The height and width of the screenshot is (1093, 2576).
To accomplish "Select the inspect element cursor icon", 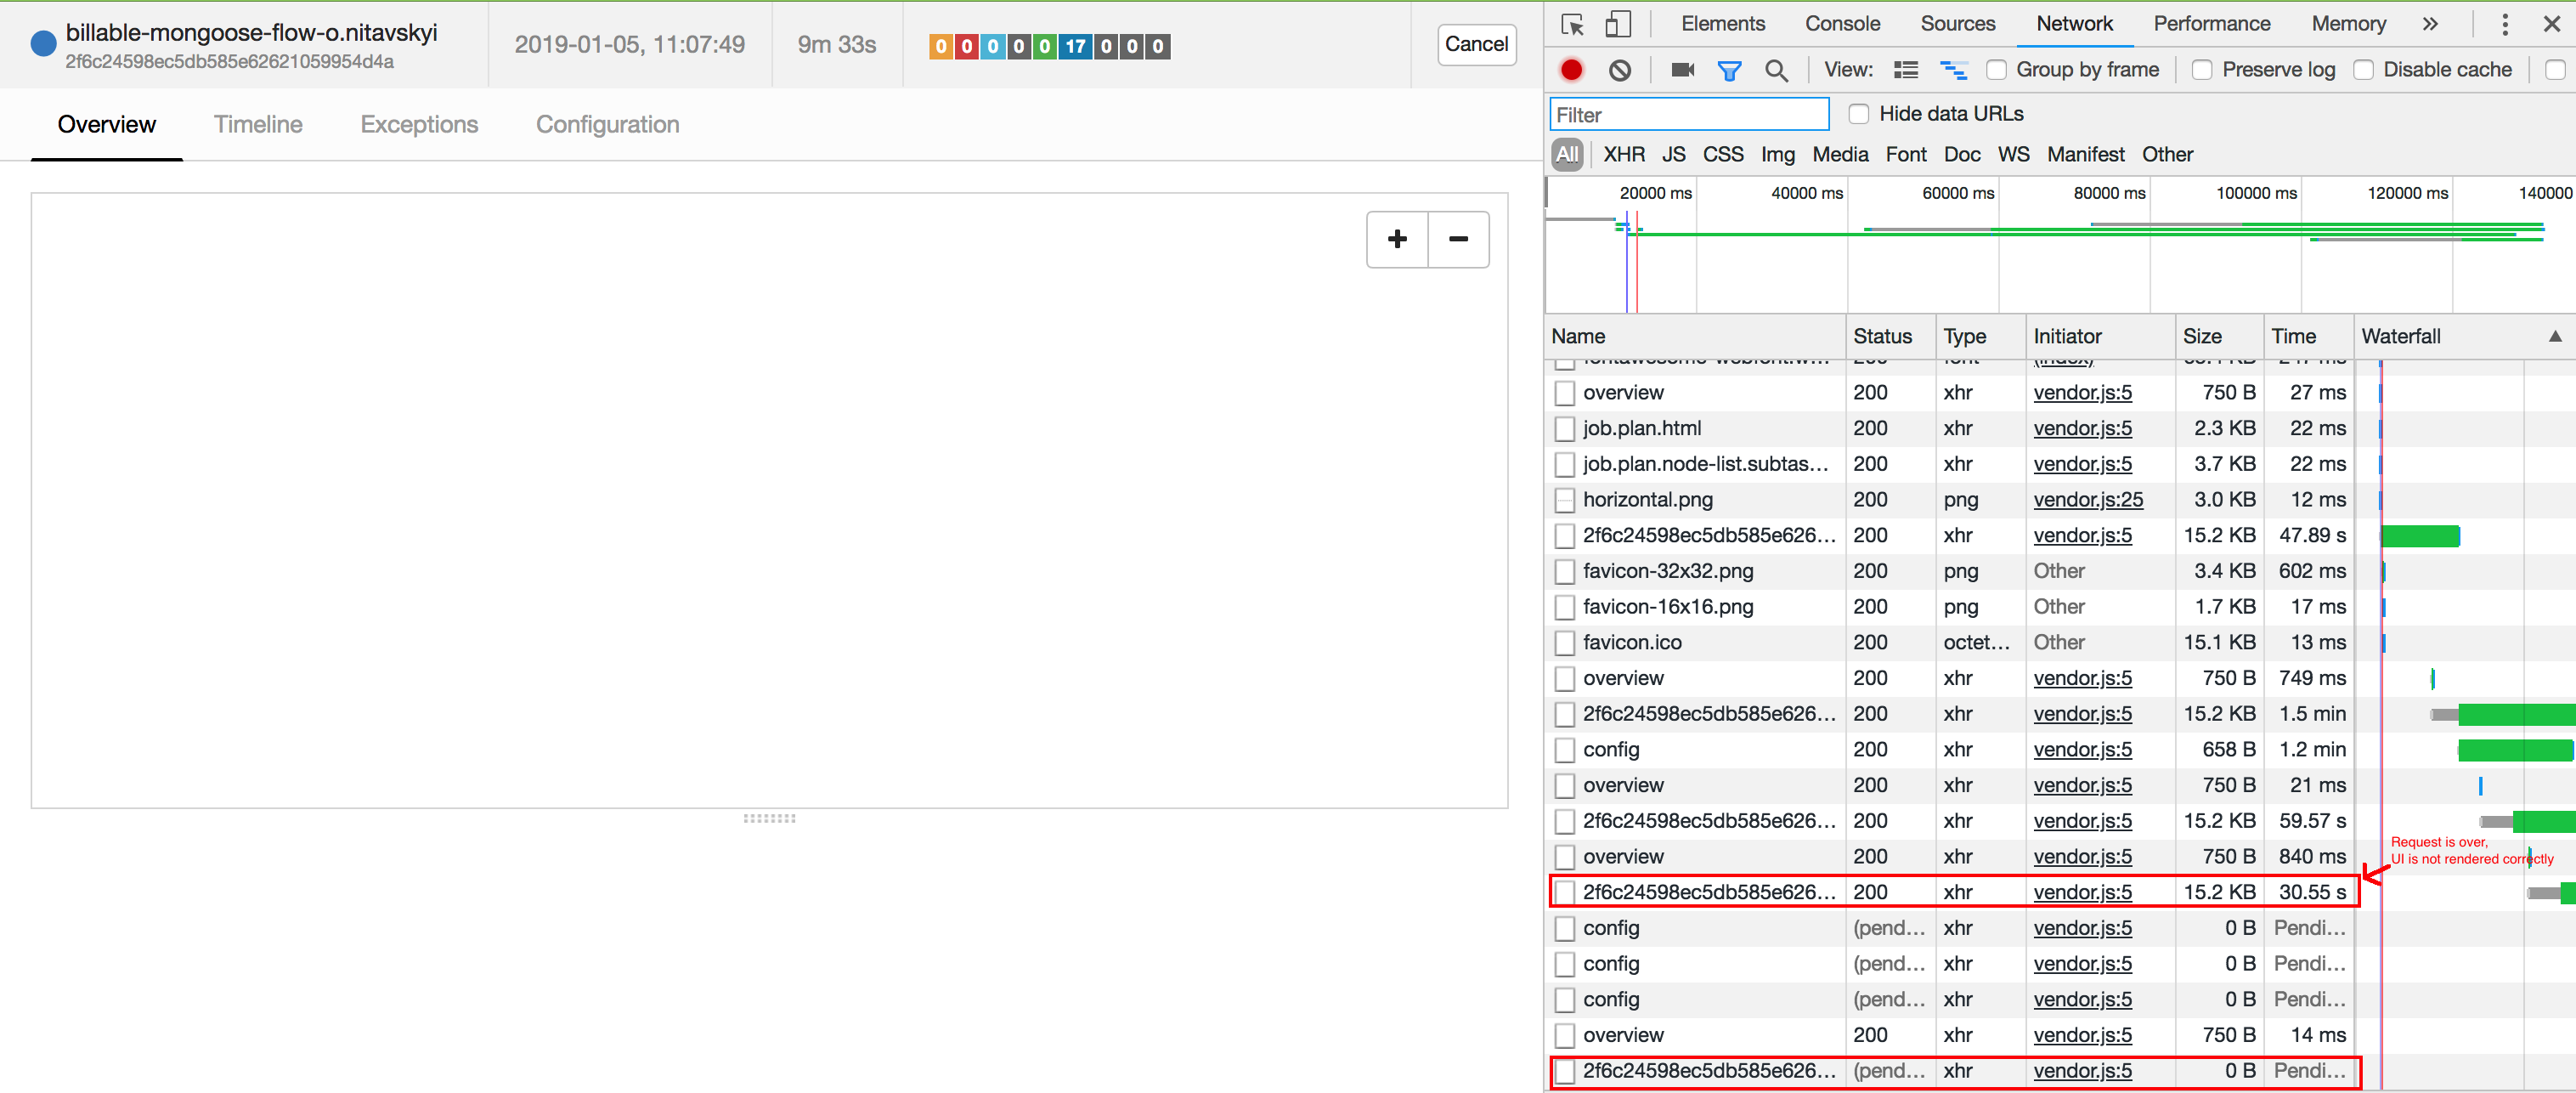I will pos(1572,24).
